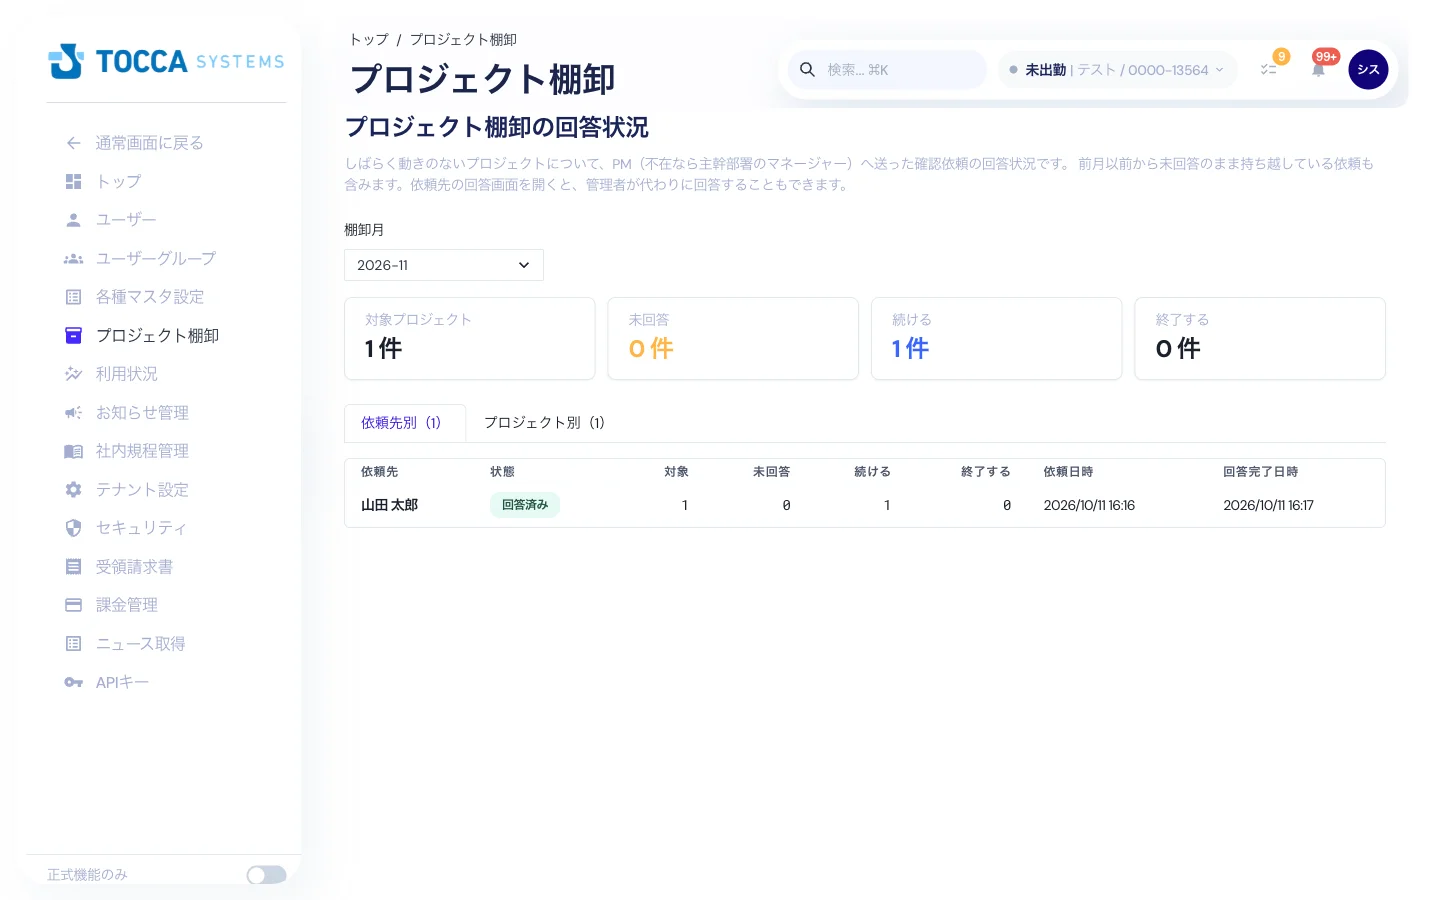
Task: Click the 依頼日時 value 2026/10/11 16:16
Action: coord(1089,505)
